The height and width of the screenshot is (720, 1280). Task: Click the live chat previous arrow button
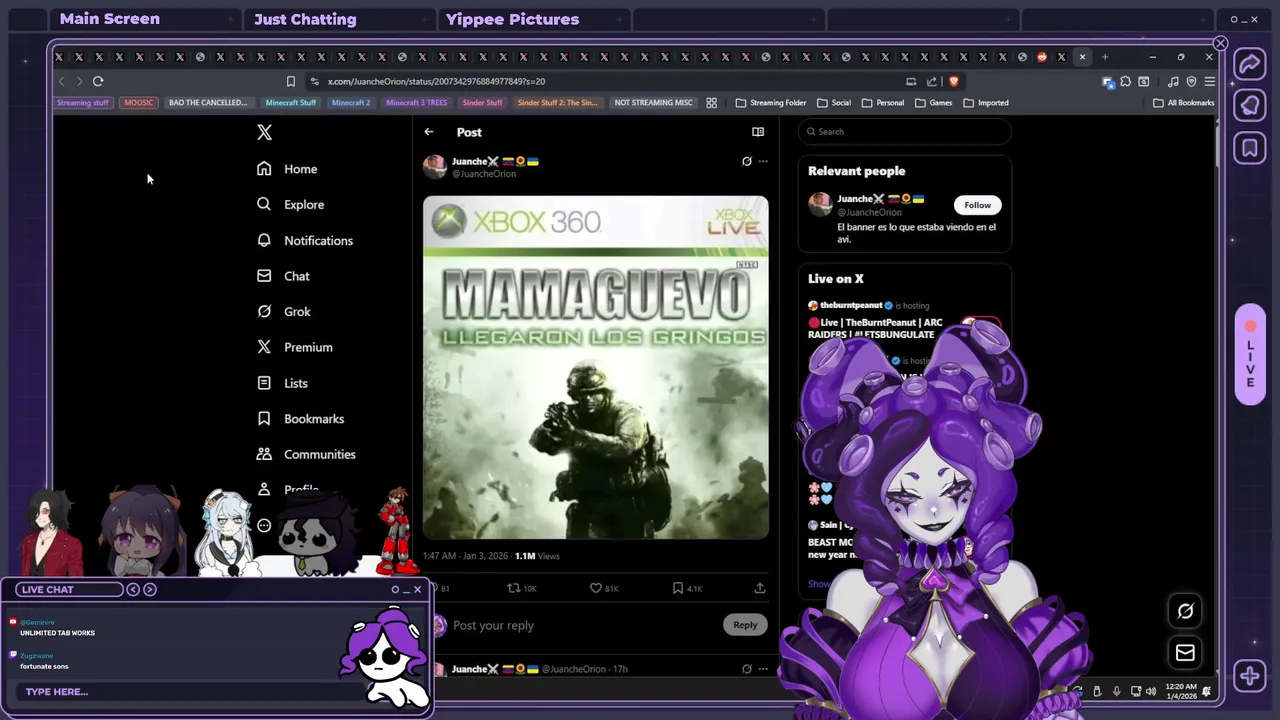(x=133, y=589)
